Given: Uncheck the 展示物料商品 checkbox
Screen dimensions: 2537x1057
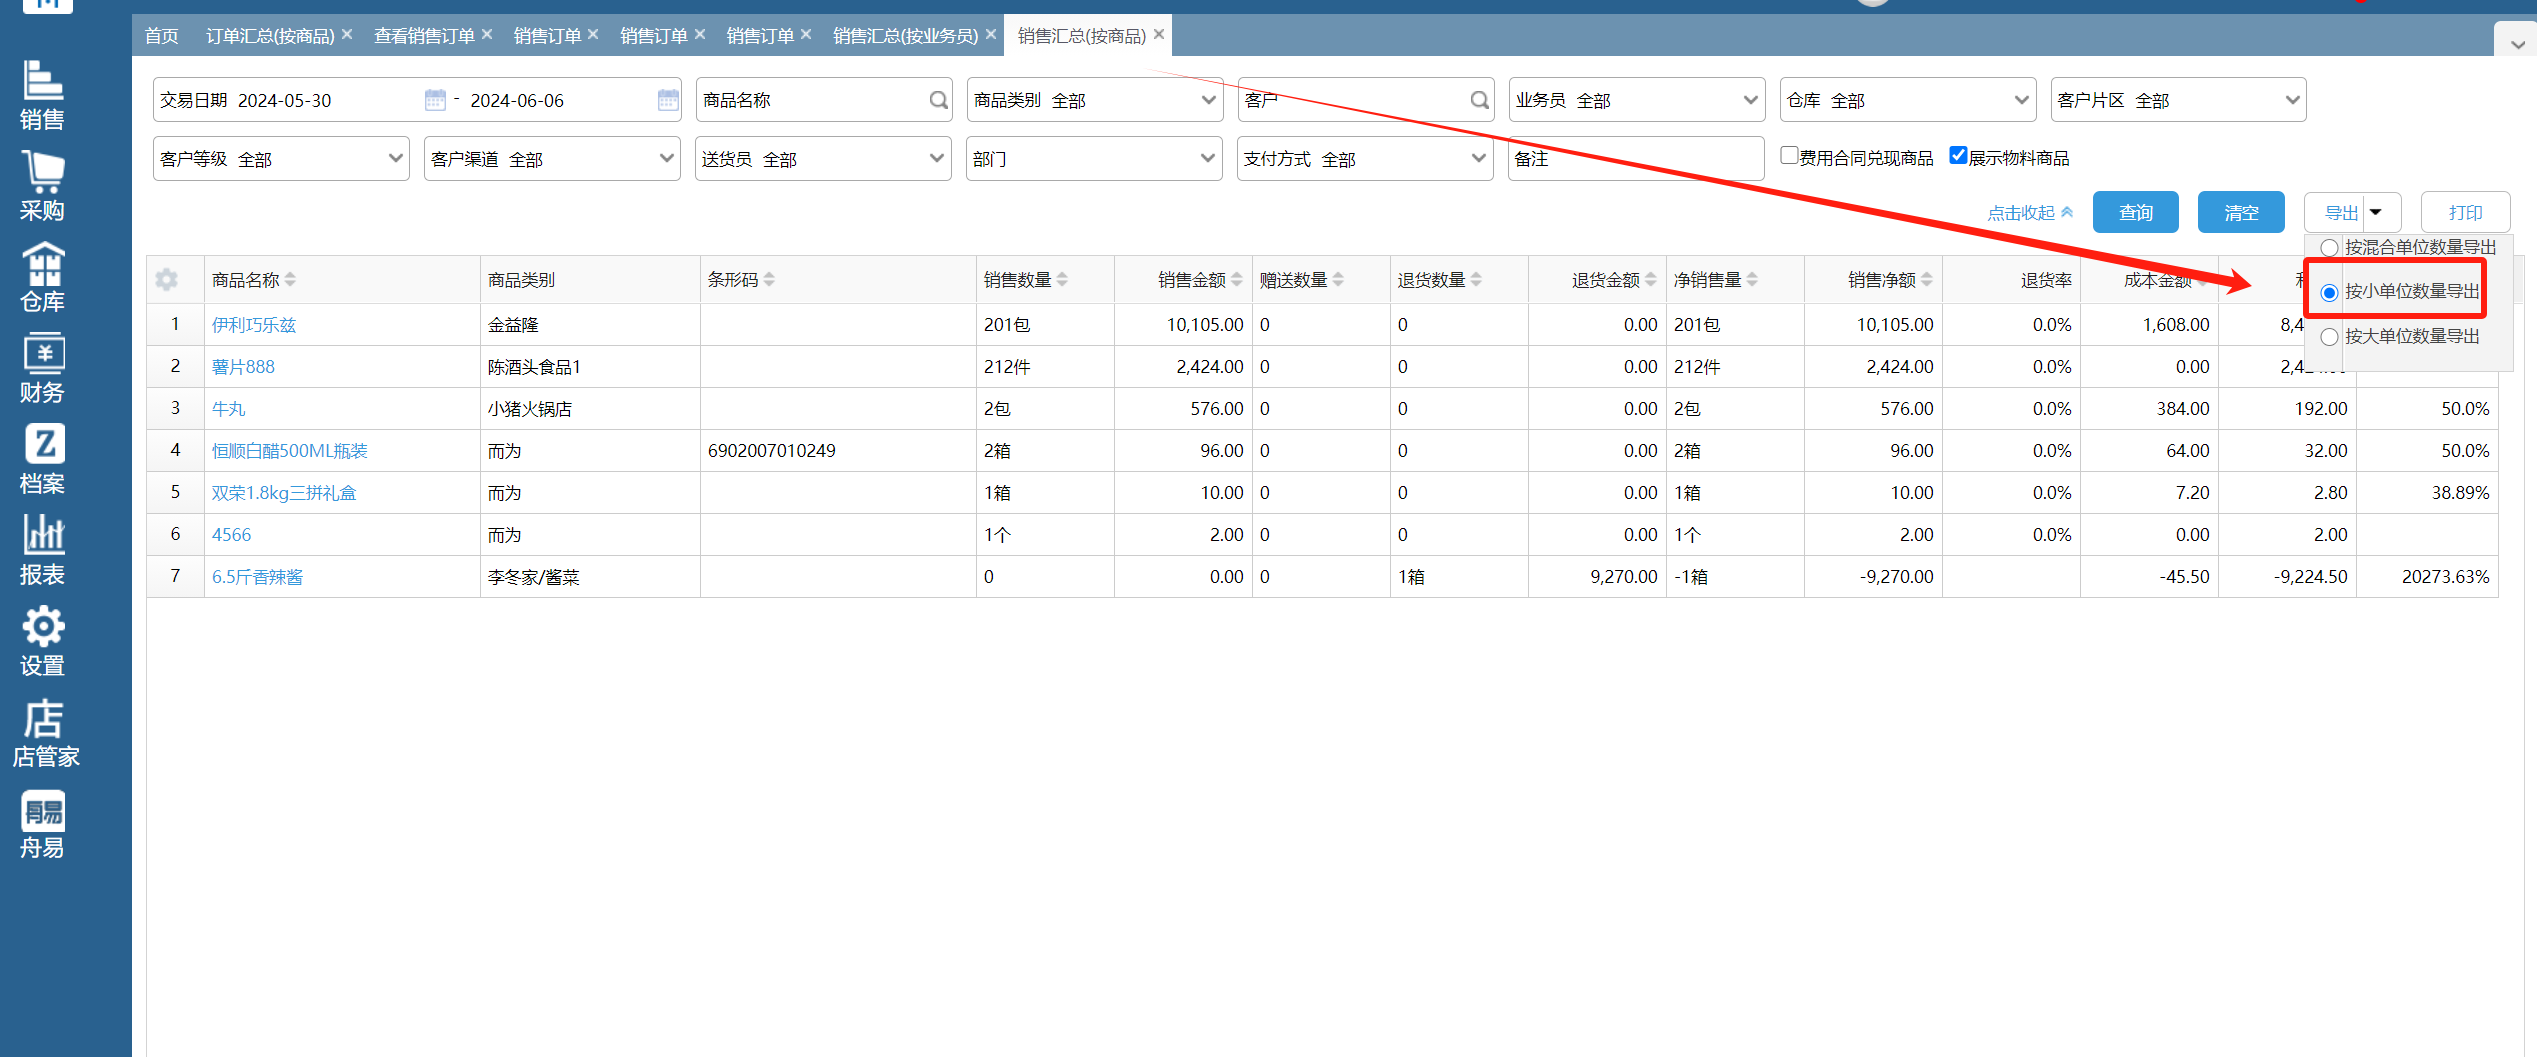Looking at the screenshot, I should click(x=1958, y=156).
